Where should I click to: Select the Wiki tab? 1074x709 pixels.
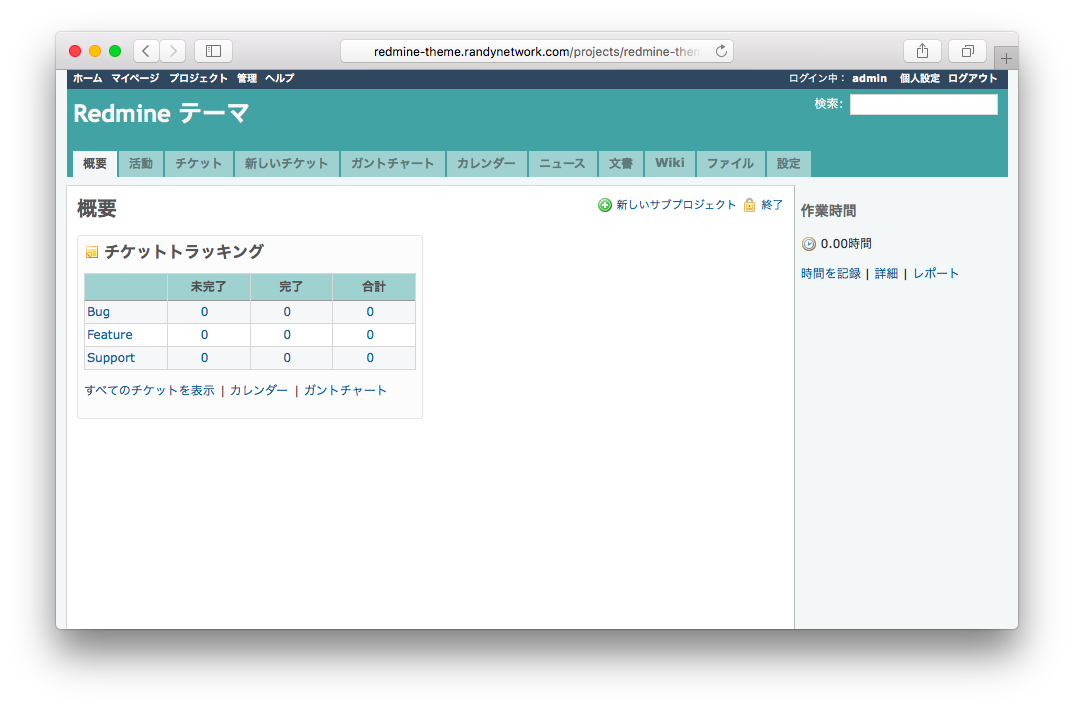(670, 164)
